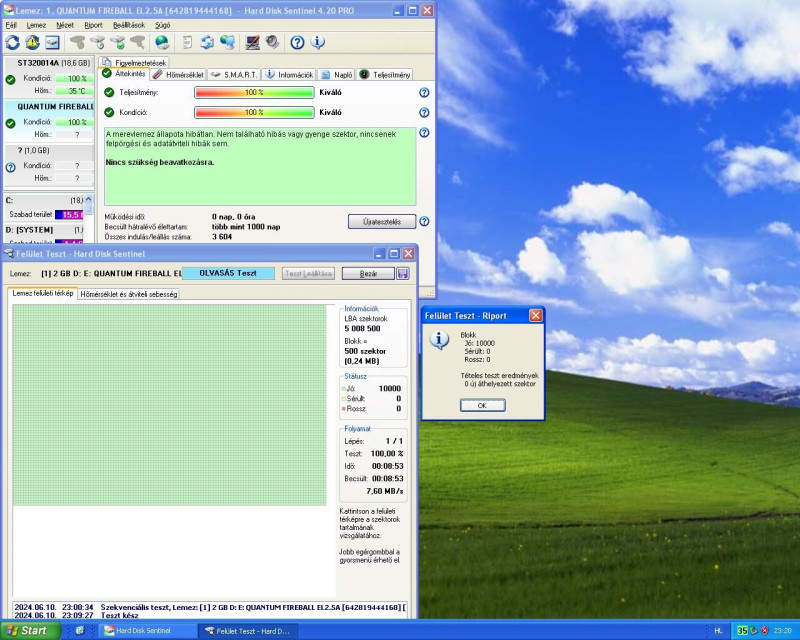This screenshot has height=640, width=800.
Task: Click the Teljesítmény 100 % progress bar
Action: coord(254,92)
